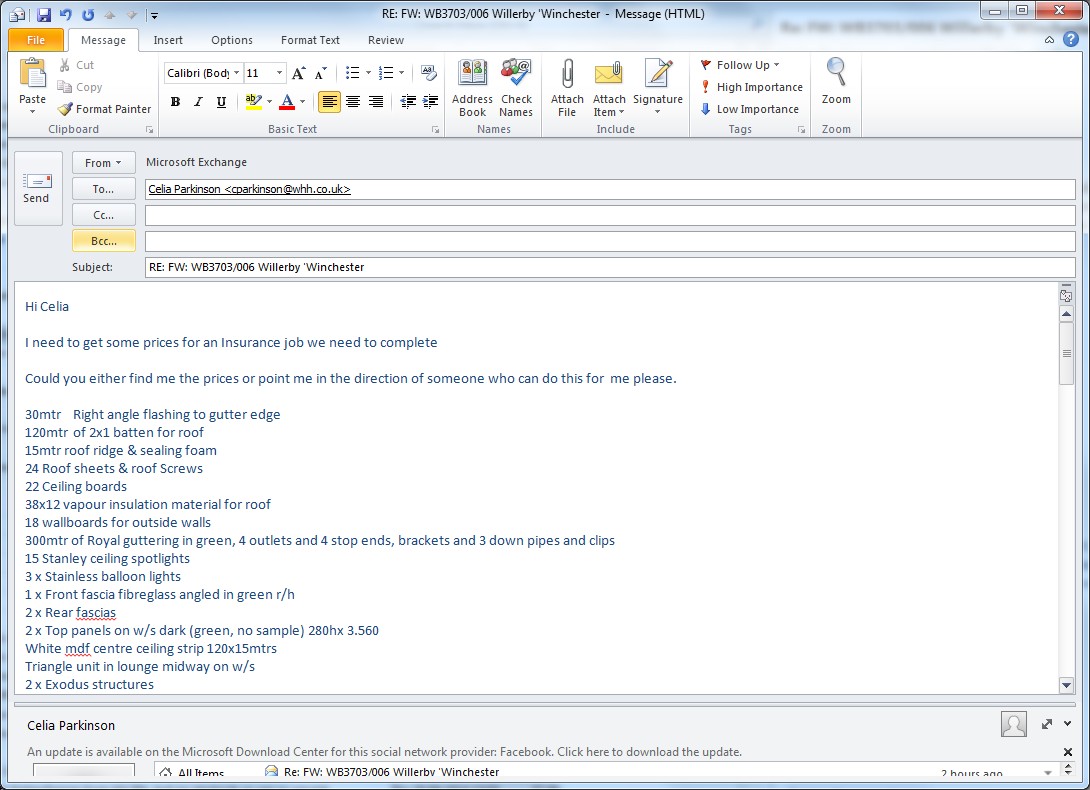Apply yellow text highlight color
1090x790 pixels.
(x=253, y=102)
